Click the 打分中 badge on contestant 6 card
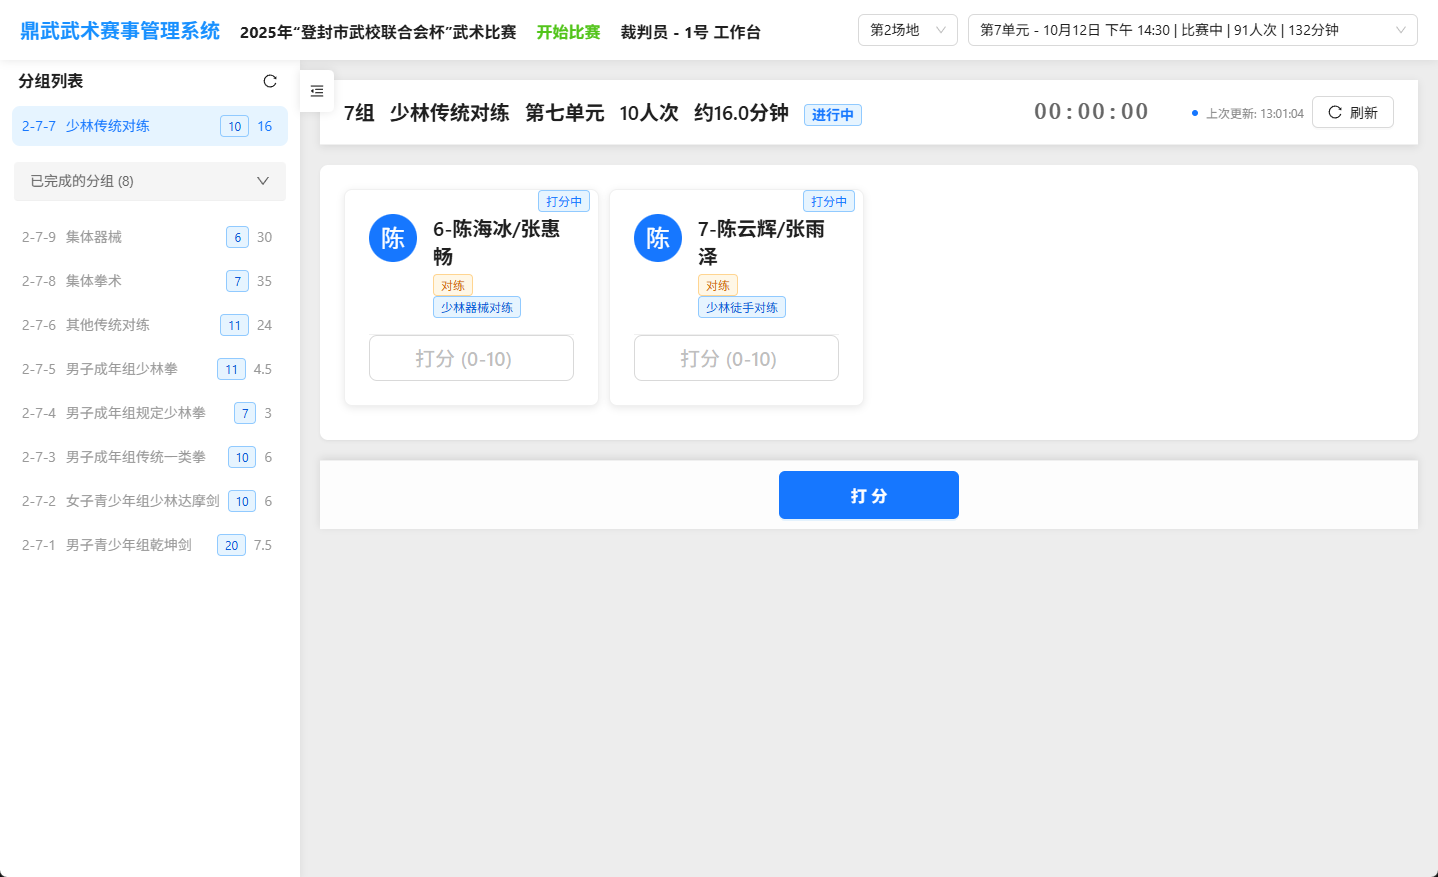The height and width of the screenshot is (877, 1438). (x=564, y=201)
